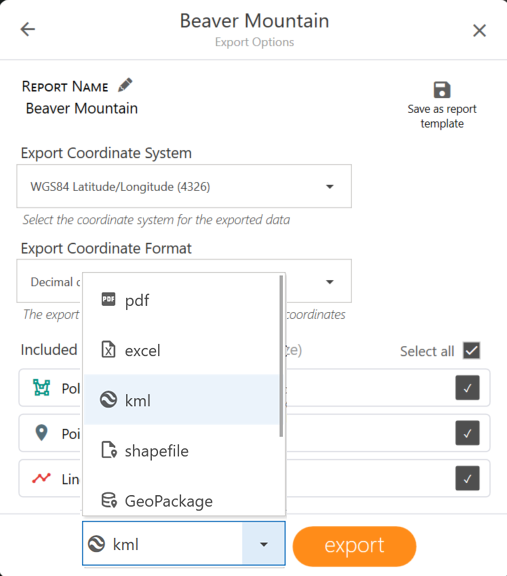
Task: Click the polygon layer icon
Action: [x=42, y=388]
